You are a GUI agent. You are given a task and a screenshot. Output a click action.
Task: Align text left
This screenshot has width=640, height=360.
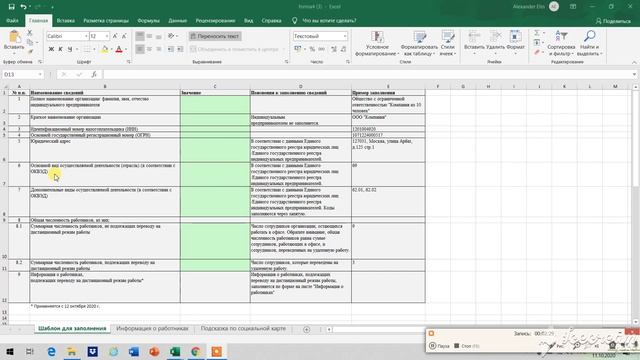point(140,49)
